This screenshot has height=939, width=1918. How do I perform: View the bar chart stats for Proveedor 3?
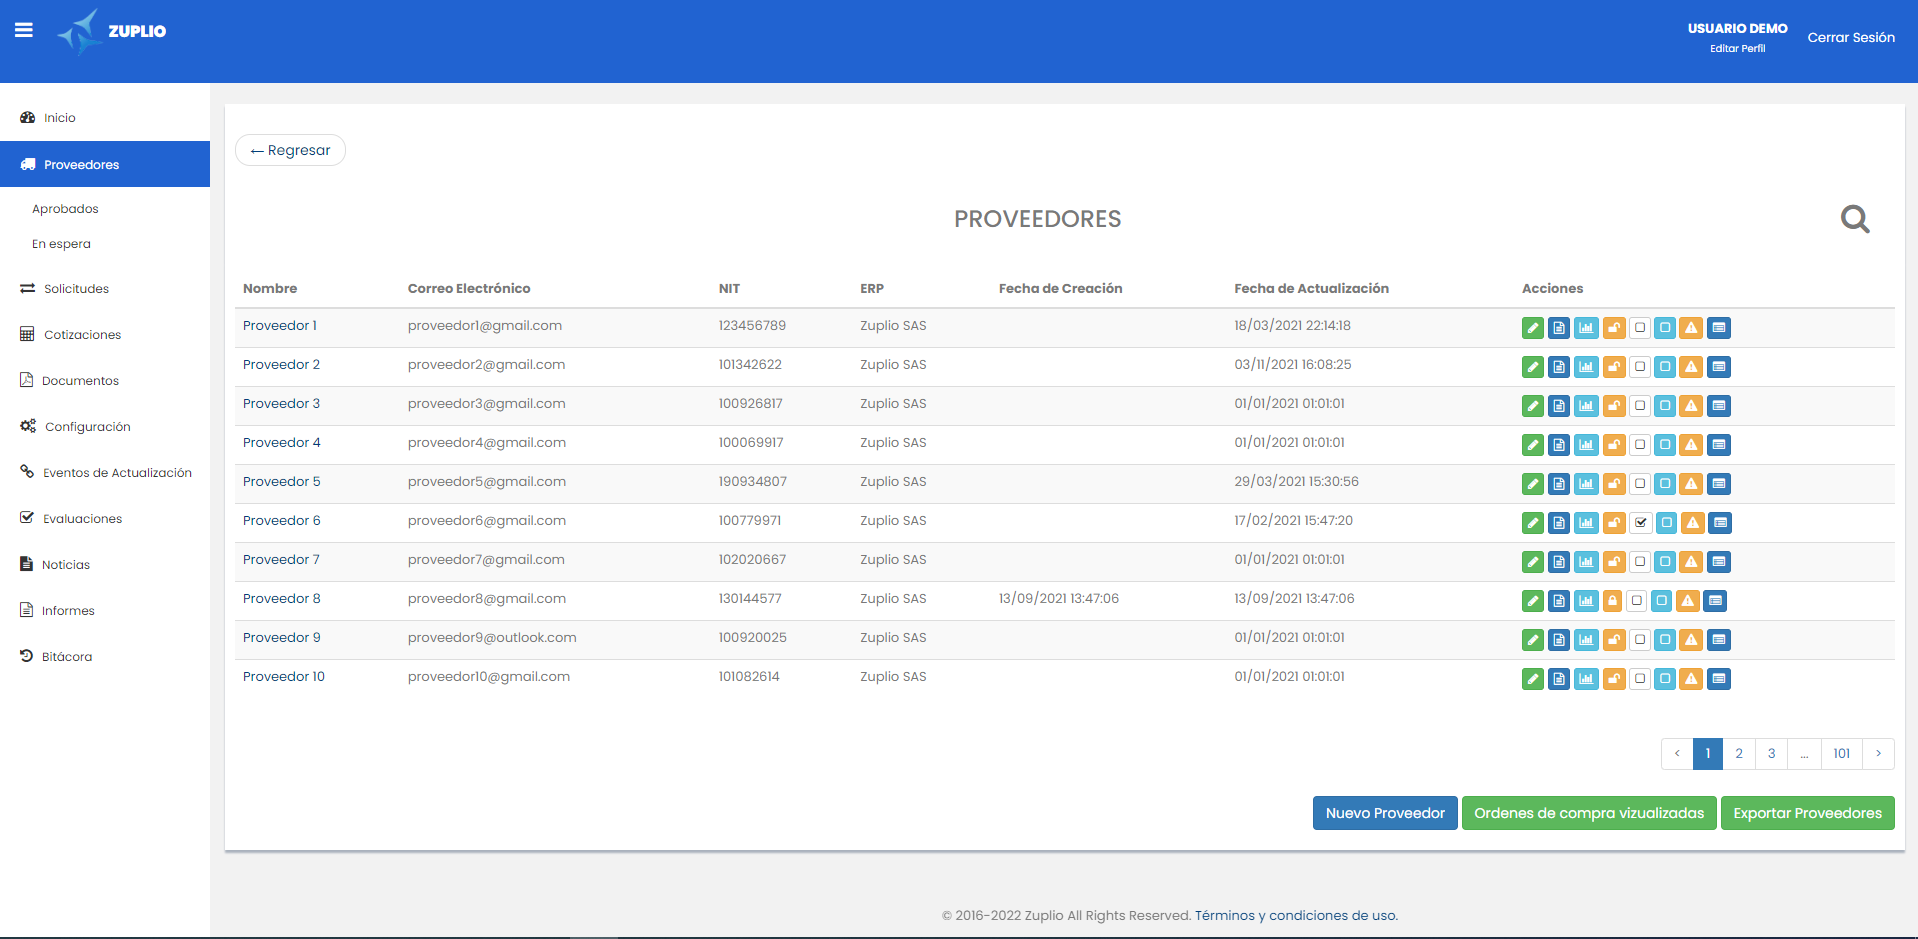pos(1586,406)
